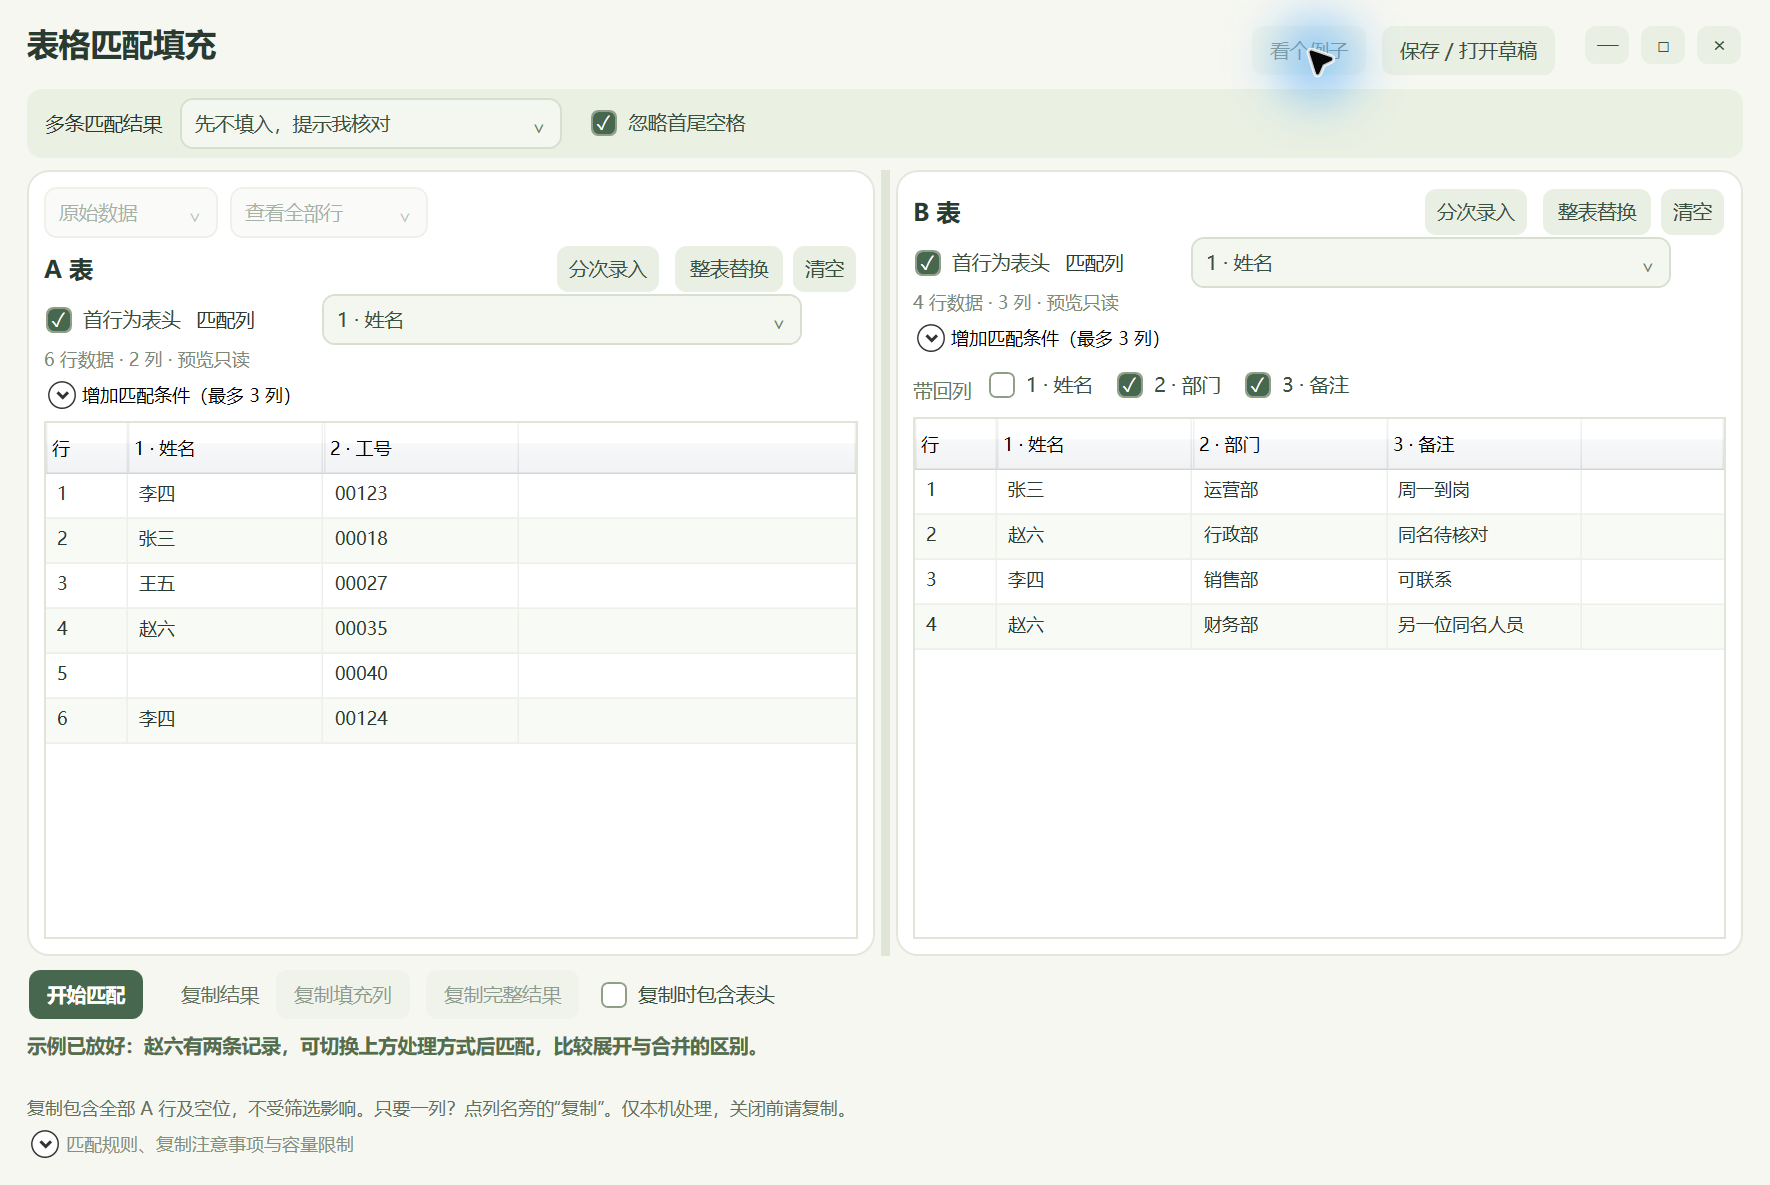Click the 复制完整结果 button
1770x1185 pixels.
coord(503,995)
